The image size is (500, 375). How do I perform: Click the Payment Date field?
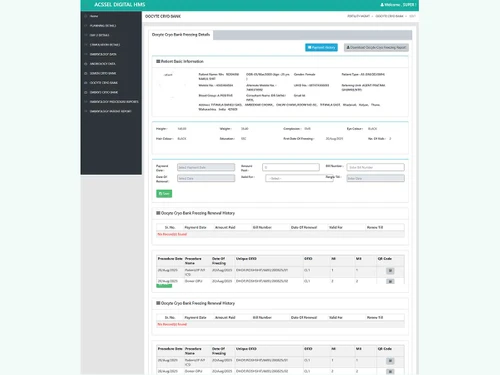click(x=206, y=167)
